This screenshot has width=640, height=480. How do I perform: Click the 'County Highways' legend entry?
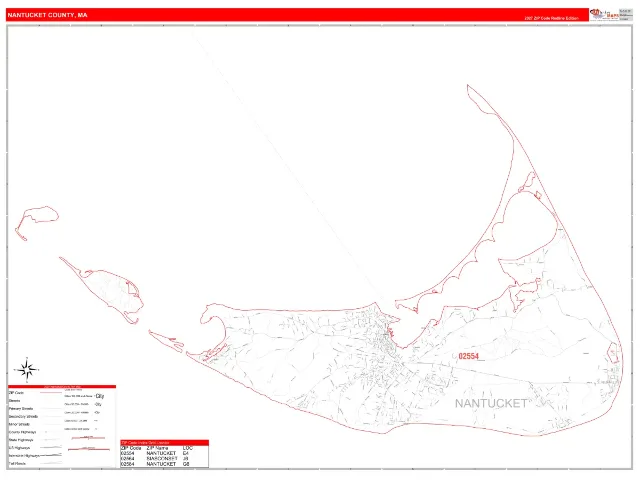tap(22, 432)
